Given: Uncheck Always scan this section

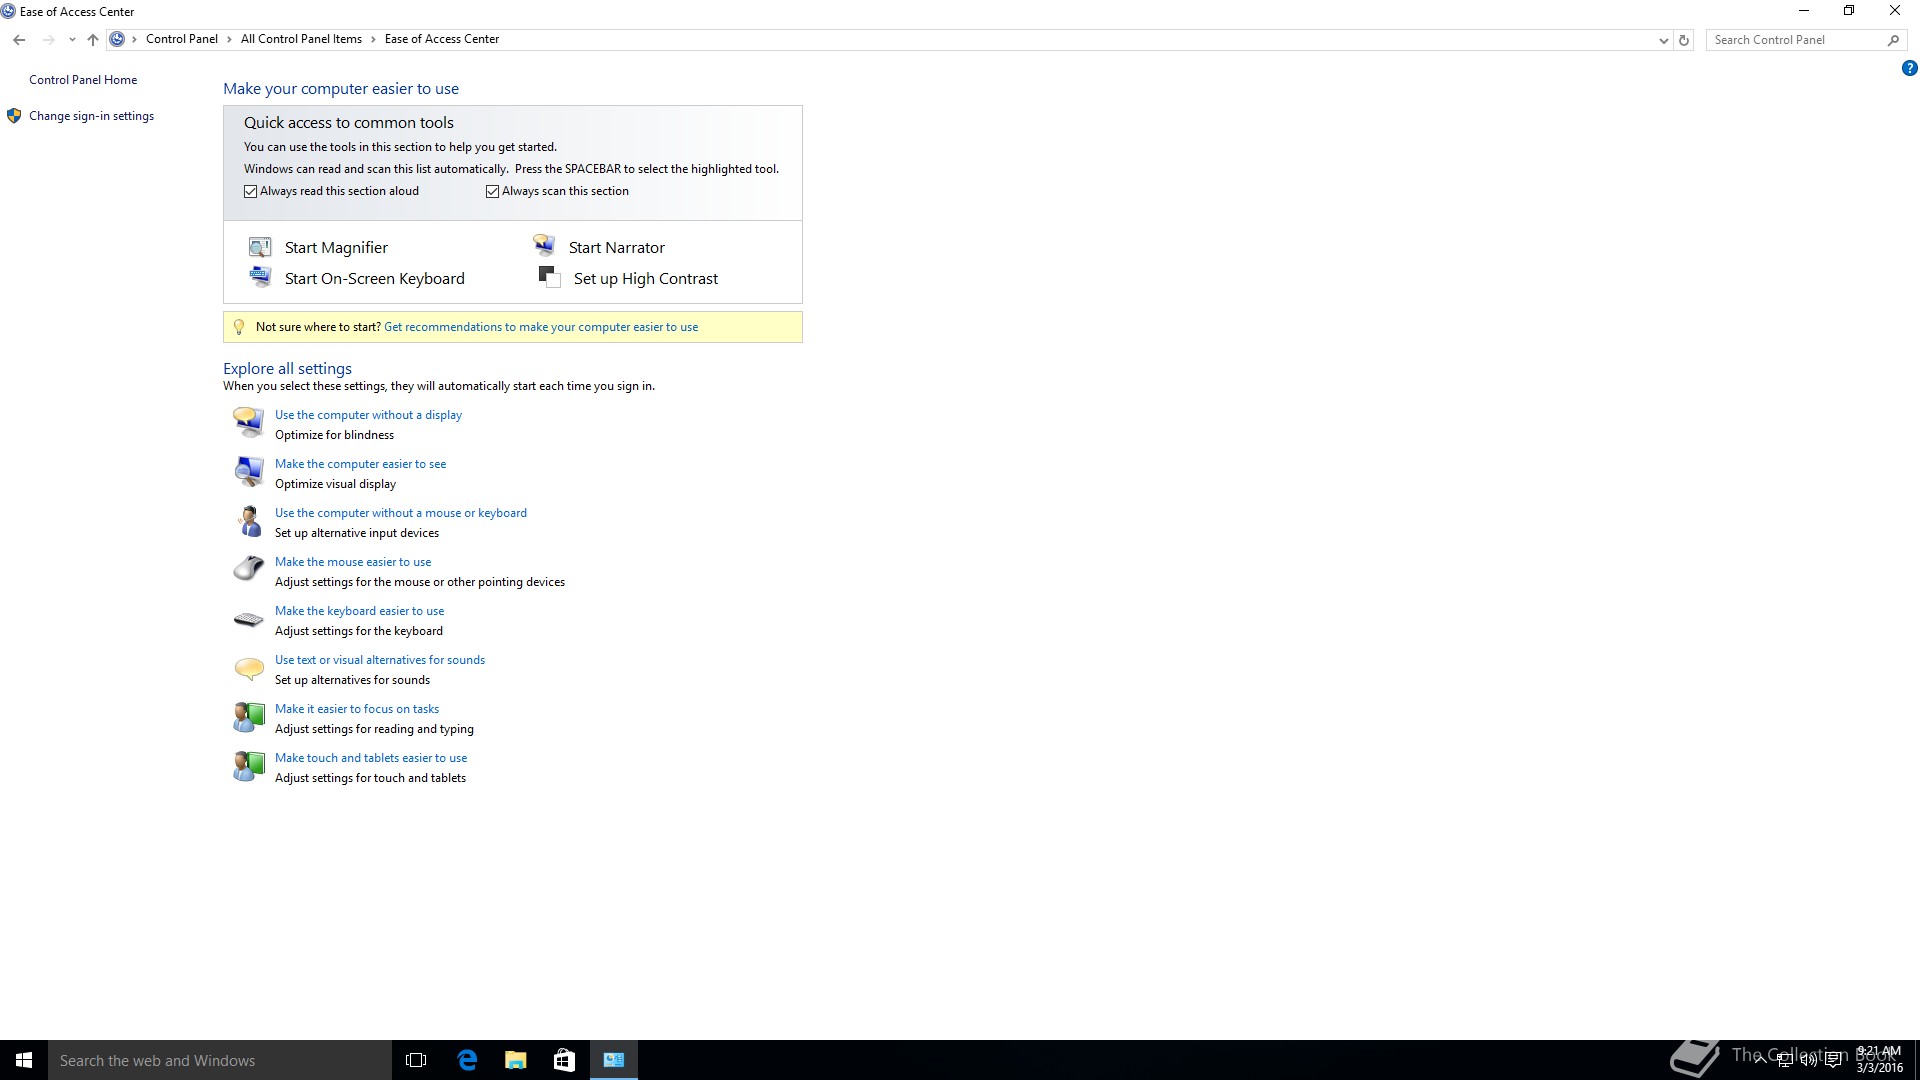Looking at the screenshot, I should 493,191.
